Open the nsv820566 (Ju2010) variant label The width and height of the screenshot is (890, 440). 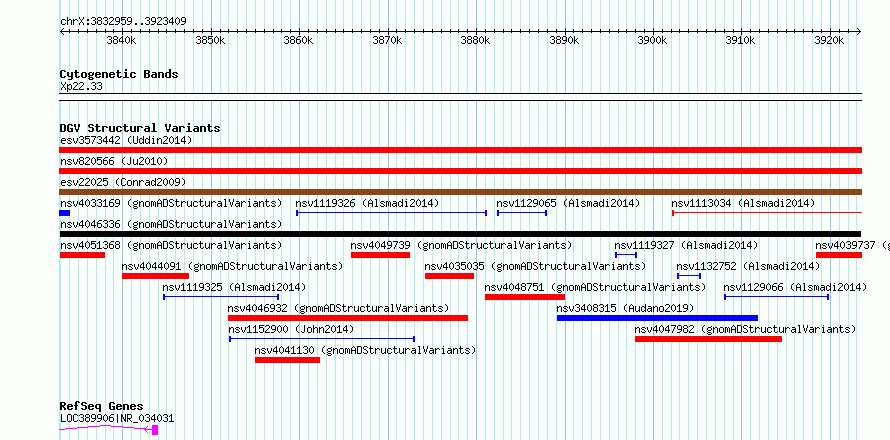pos(114,161)
